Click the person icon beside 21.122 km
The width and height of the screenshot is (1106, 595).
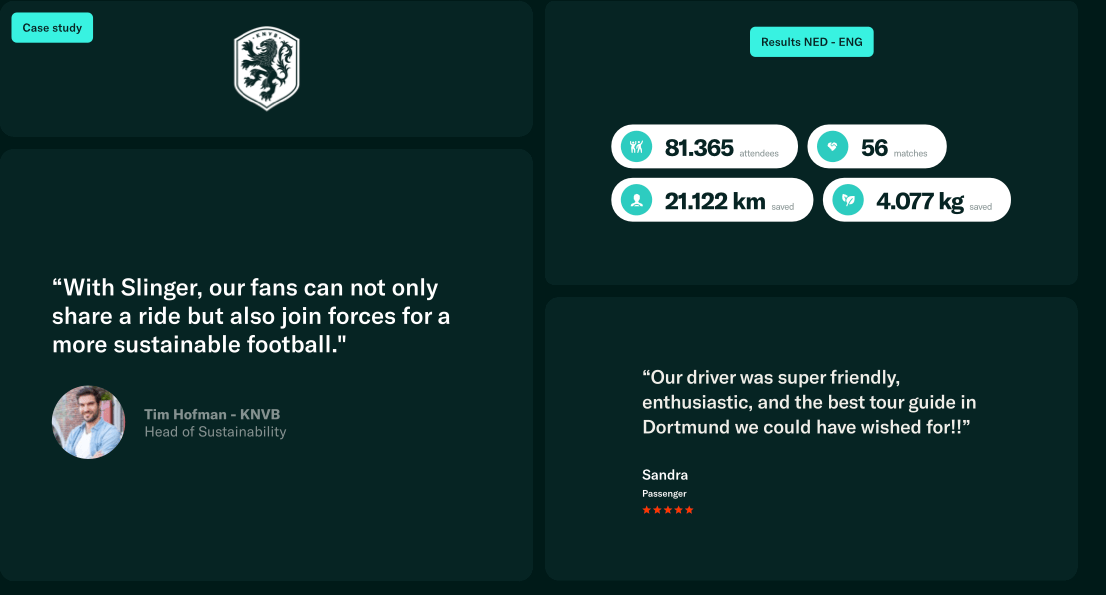635,200
